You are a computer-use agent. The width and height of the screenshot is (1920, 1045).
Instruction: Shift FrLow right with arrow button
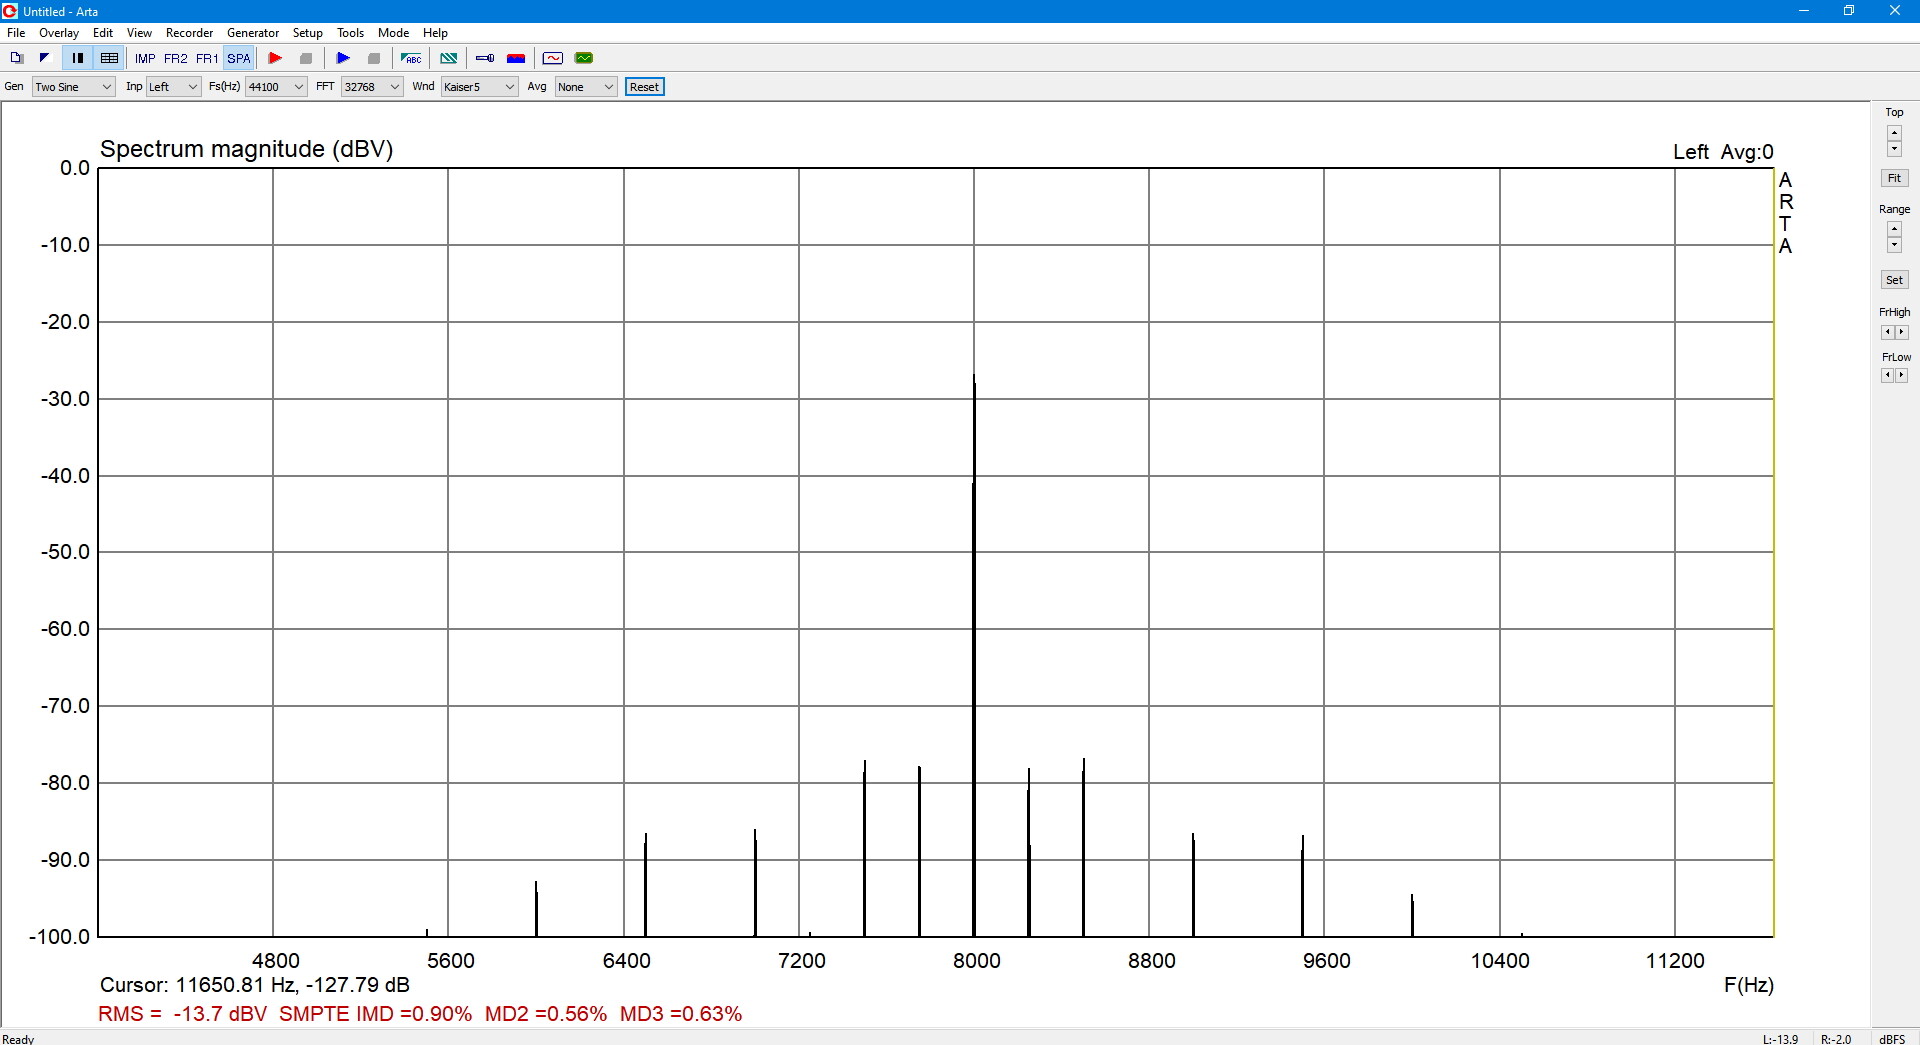pos(1902,375)
